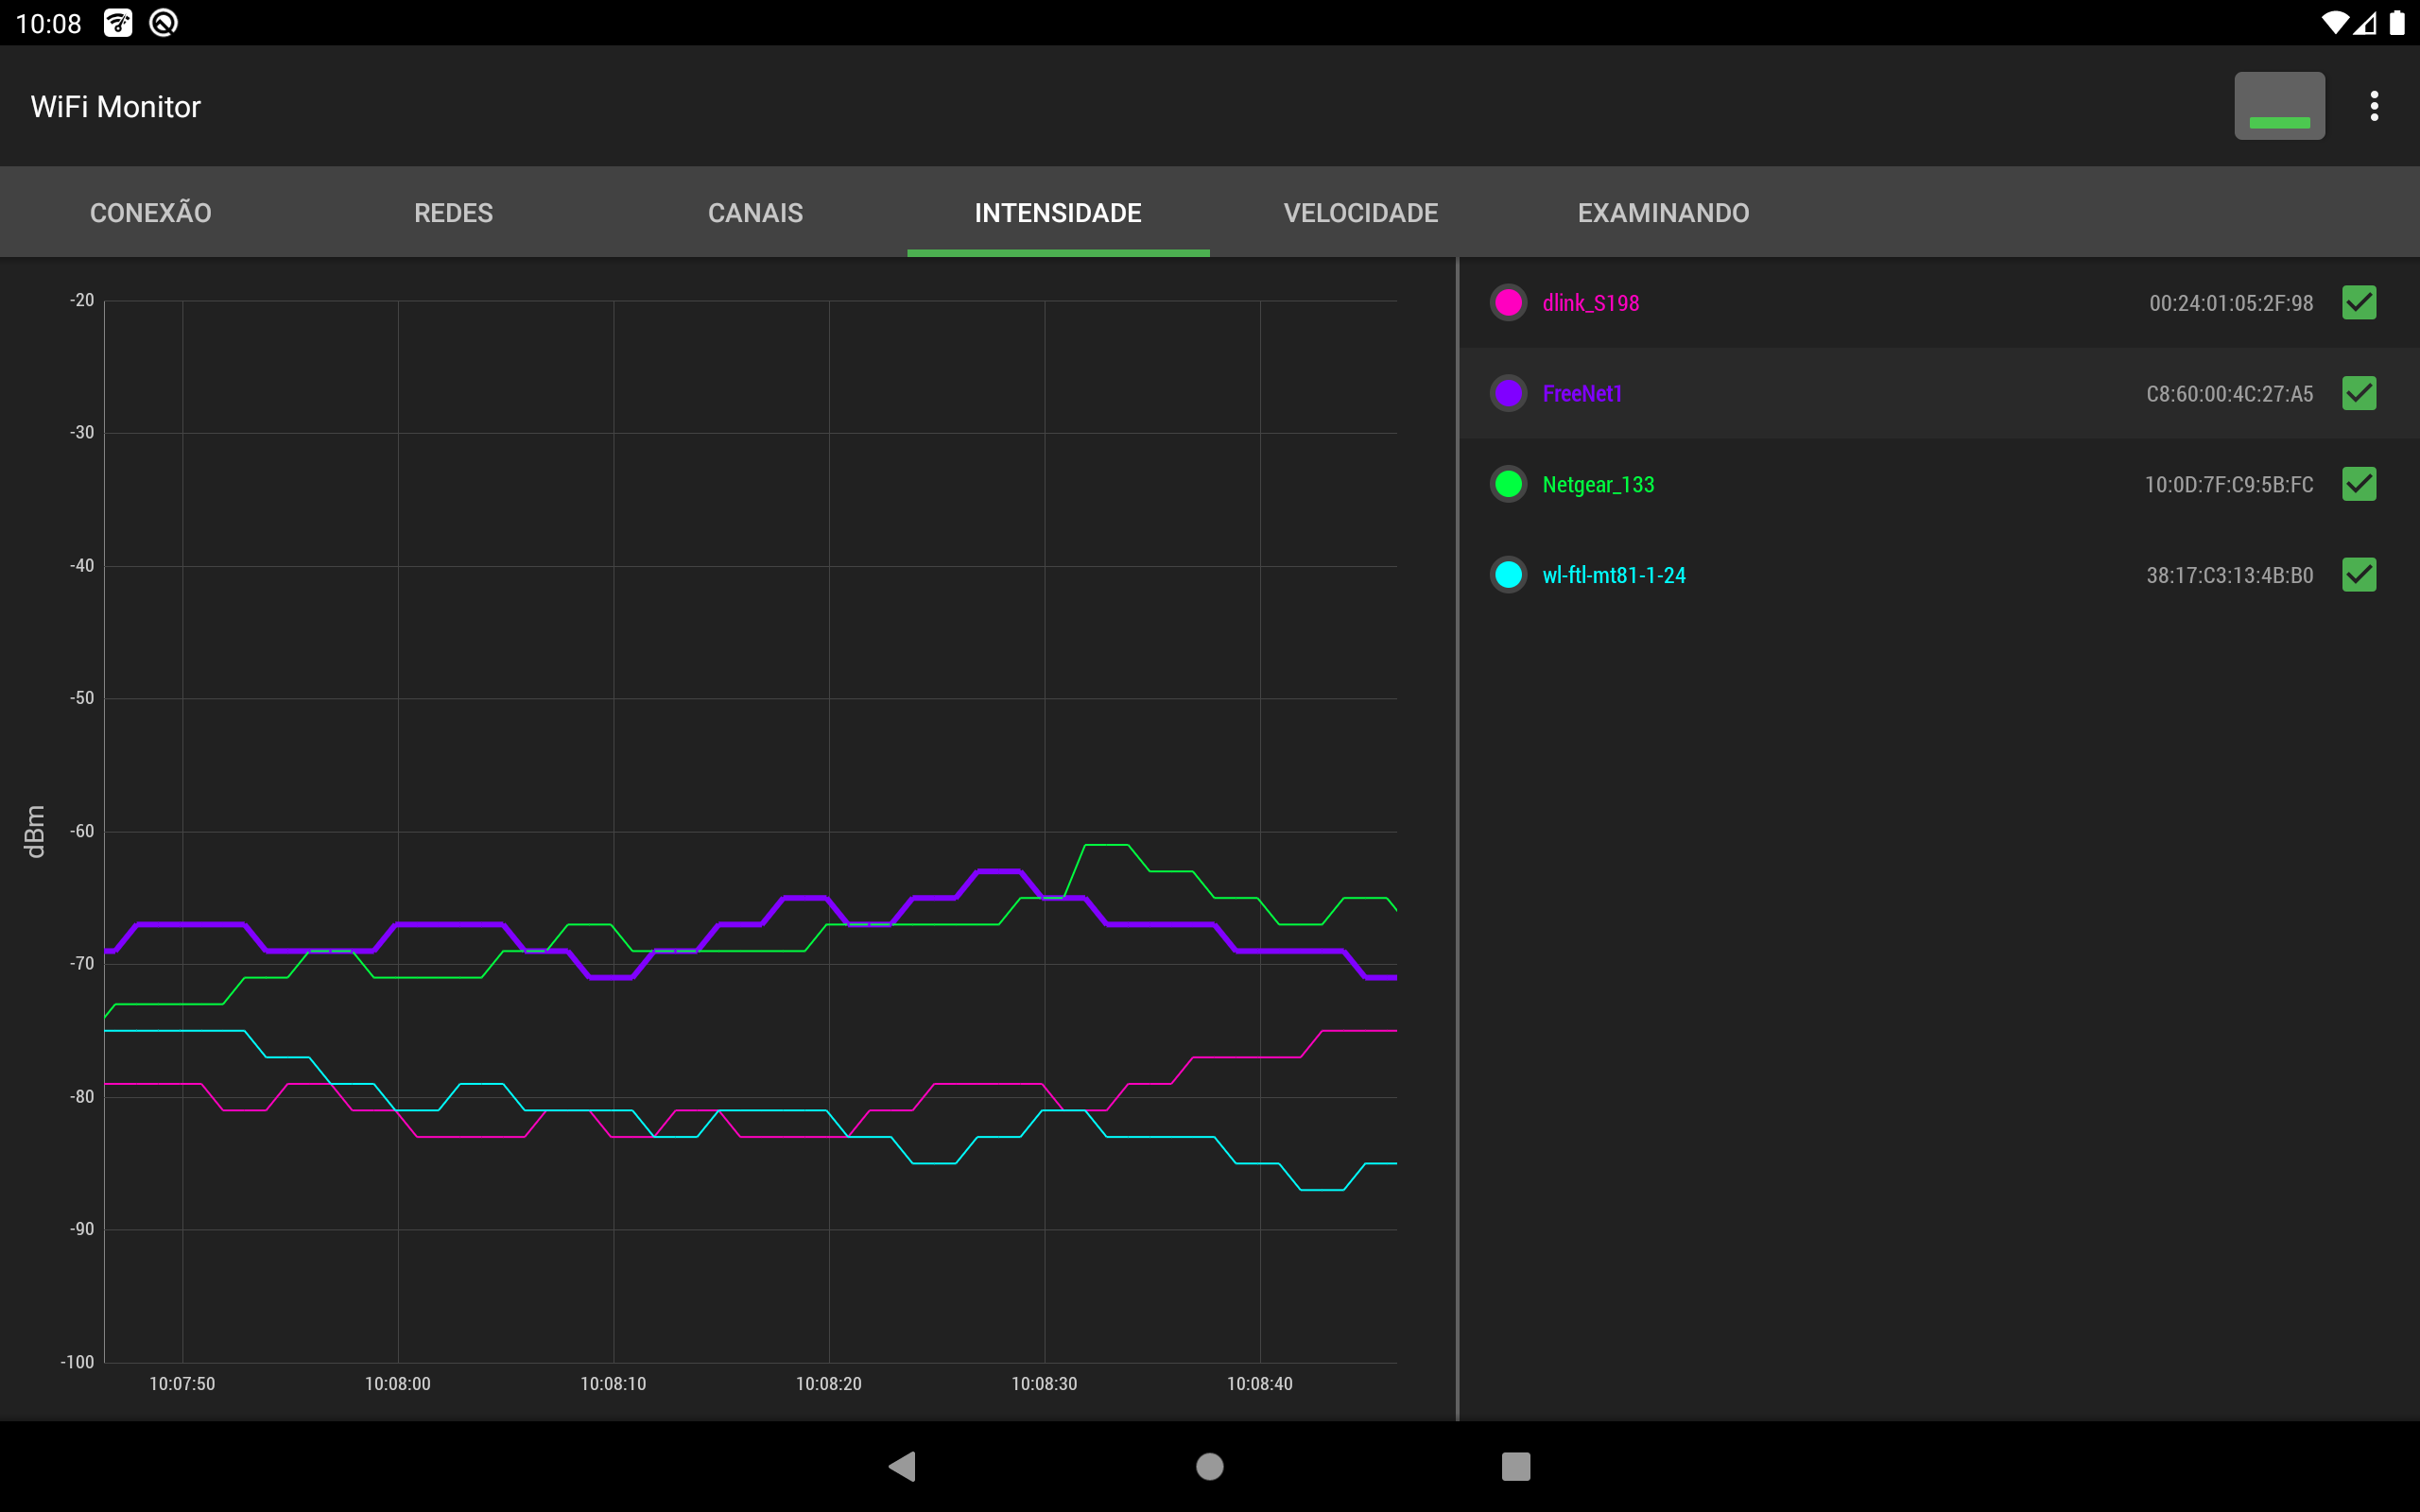Tap the status bar cellular signal icon

2365,22
